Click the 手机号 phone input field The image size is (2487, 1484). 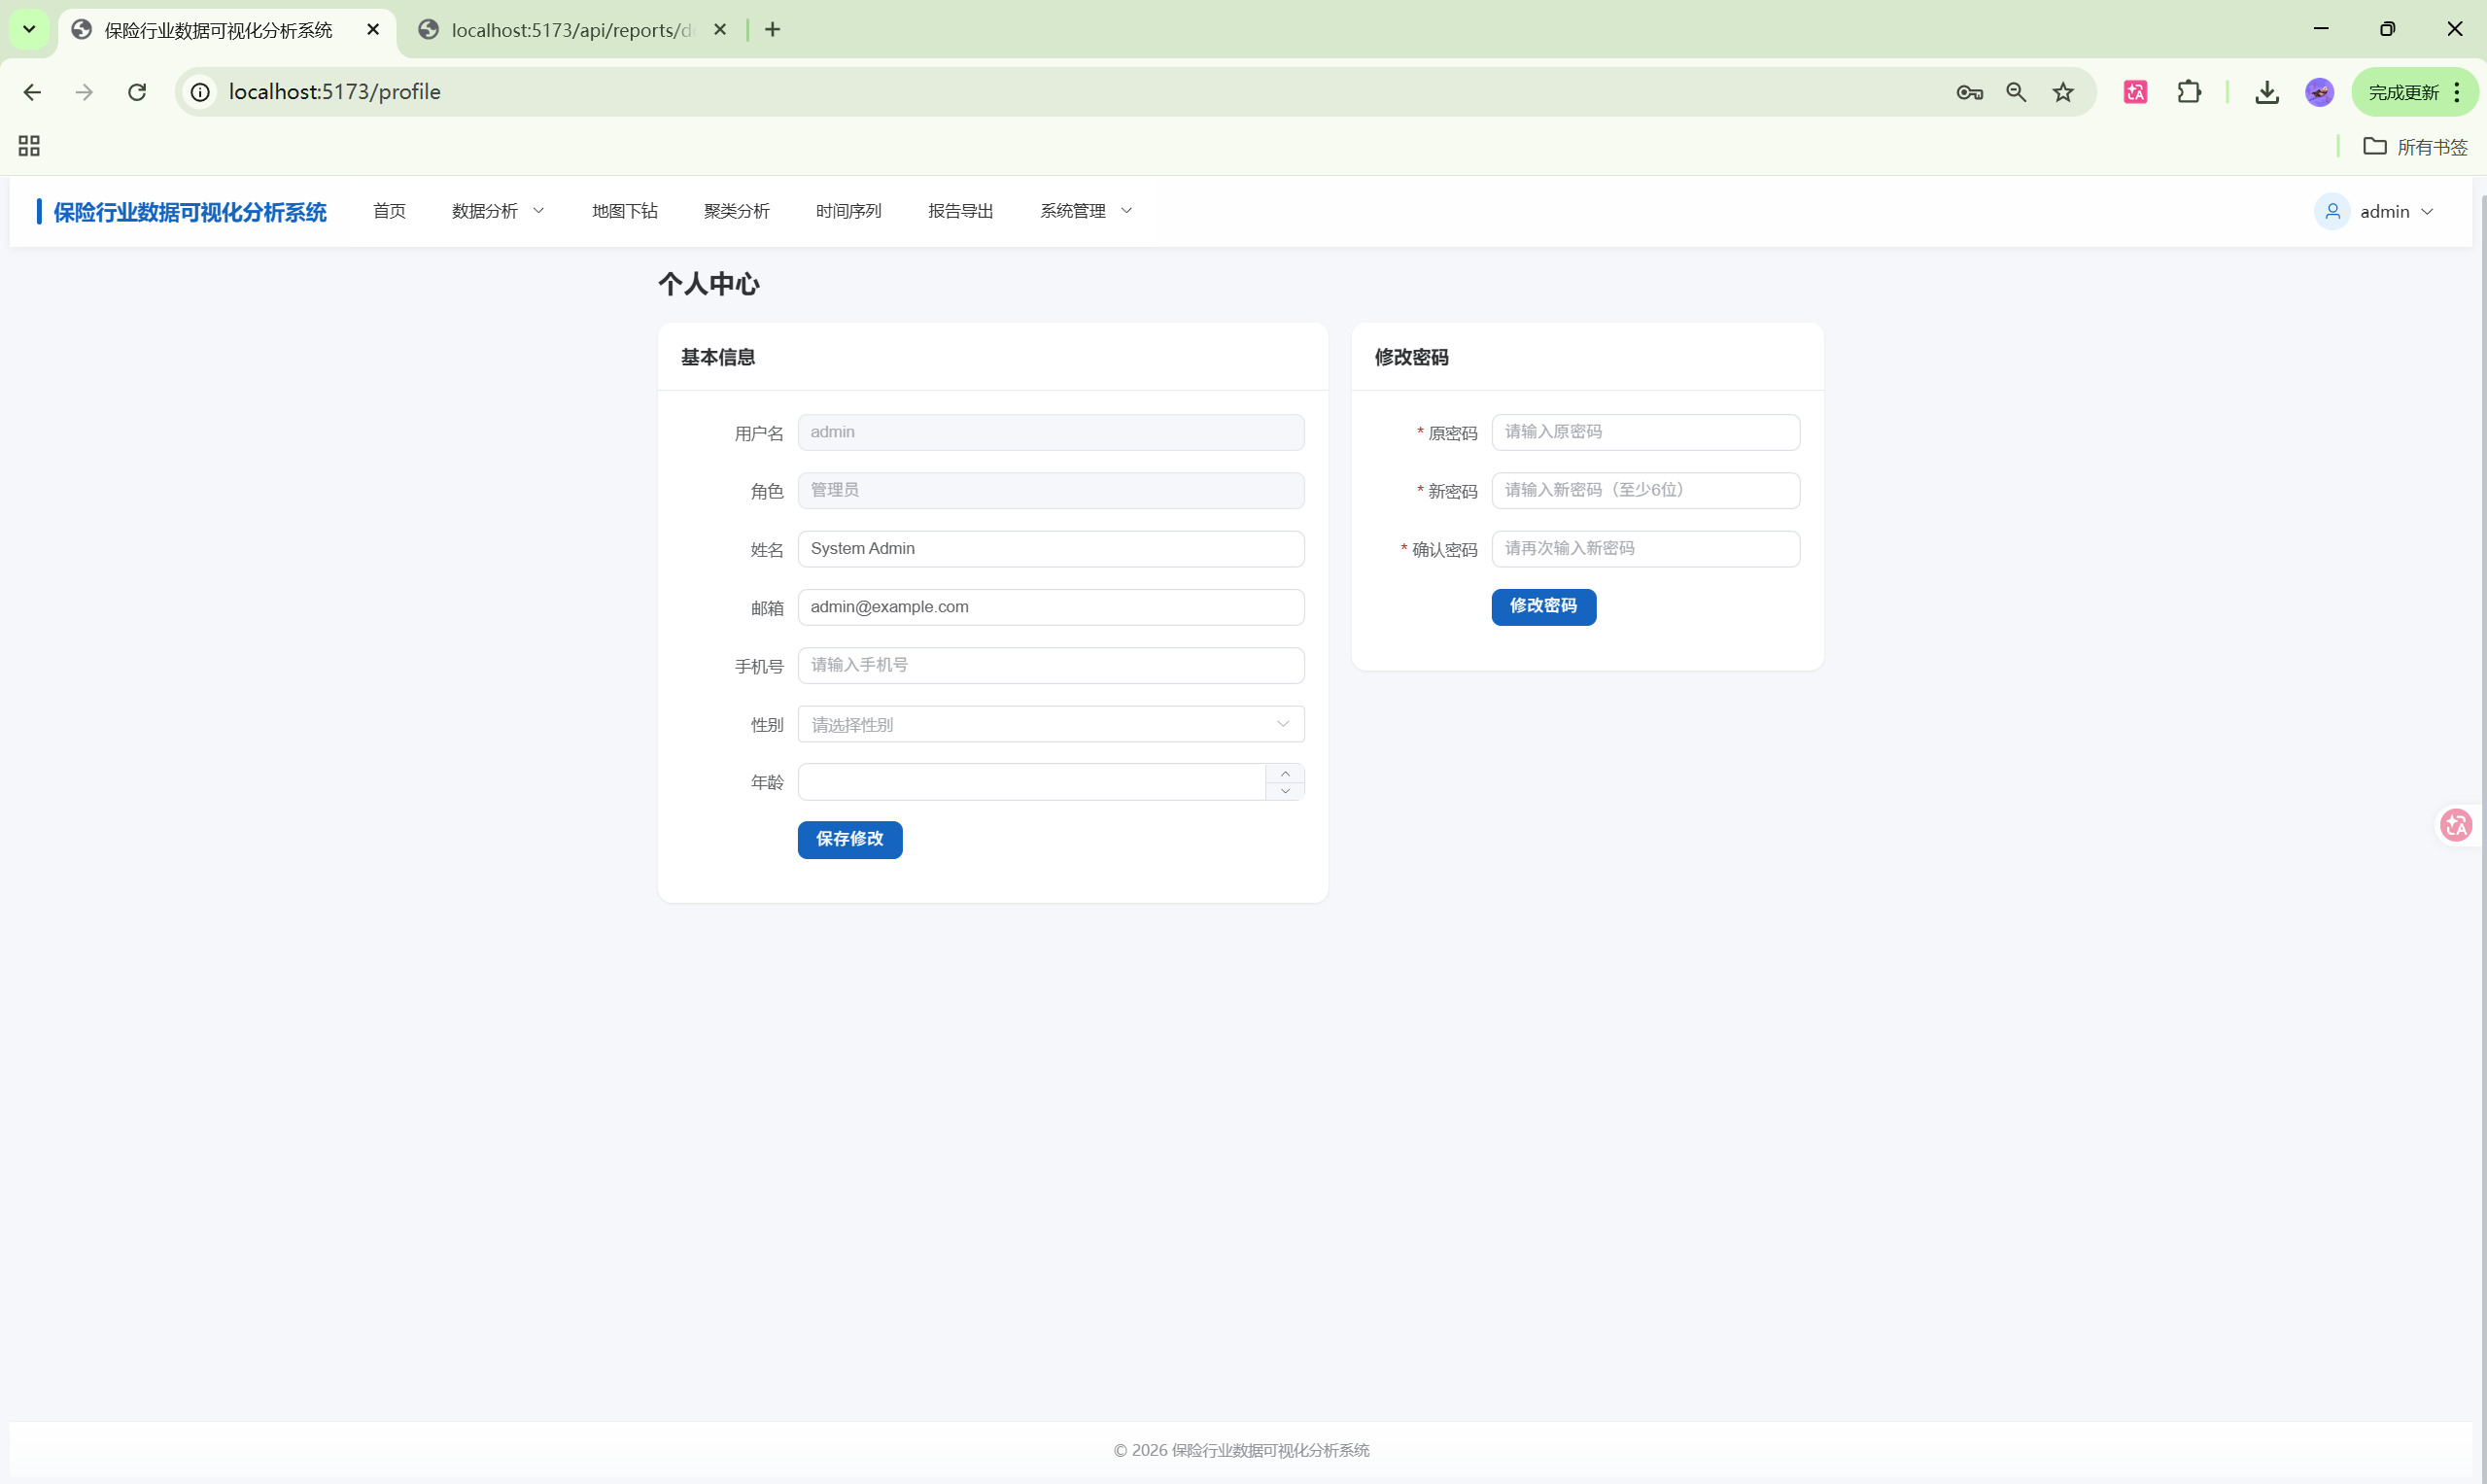pos(1050,665)
